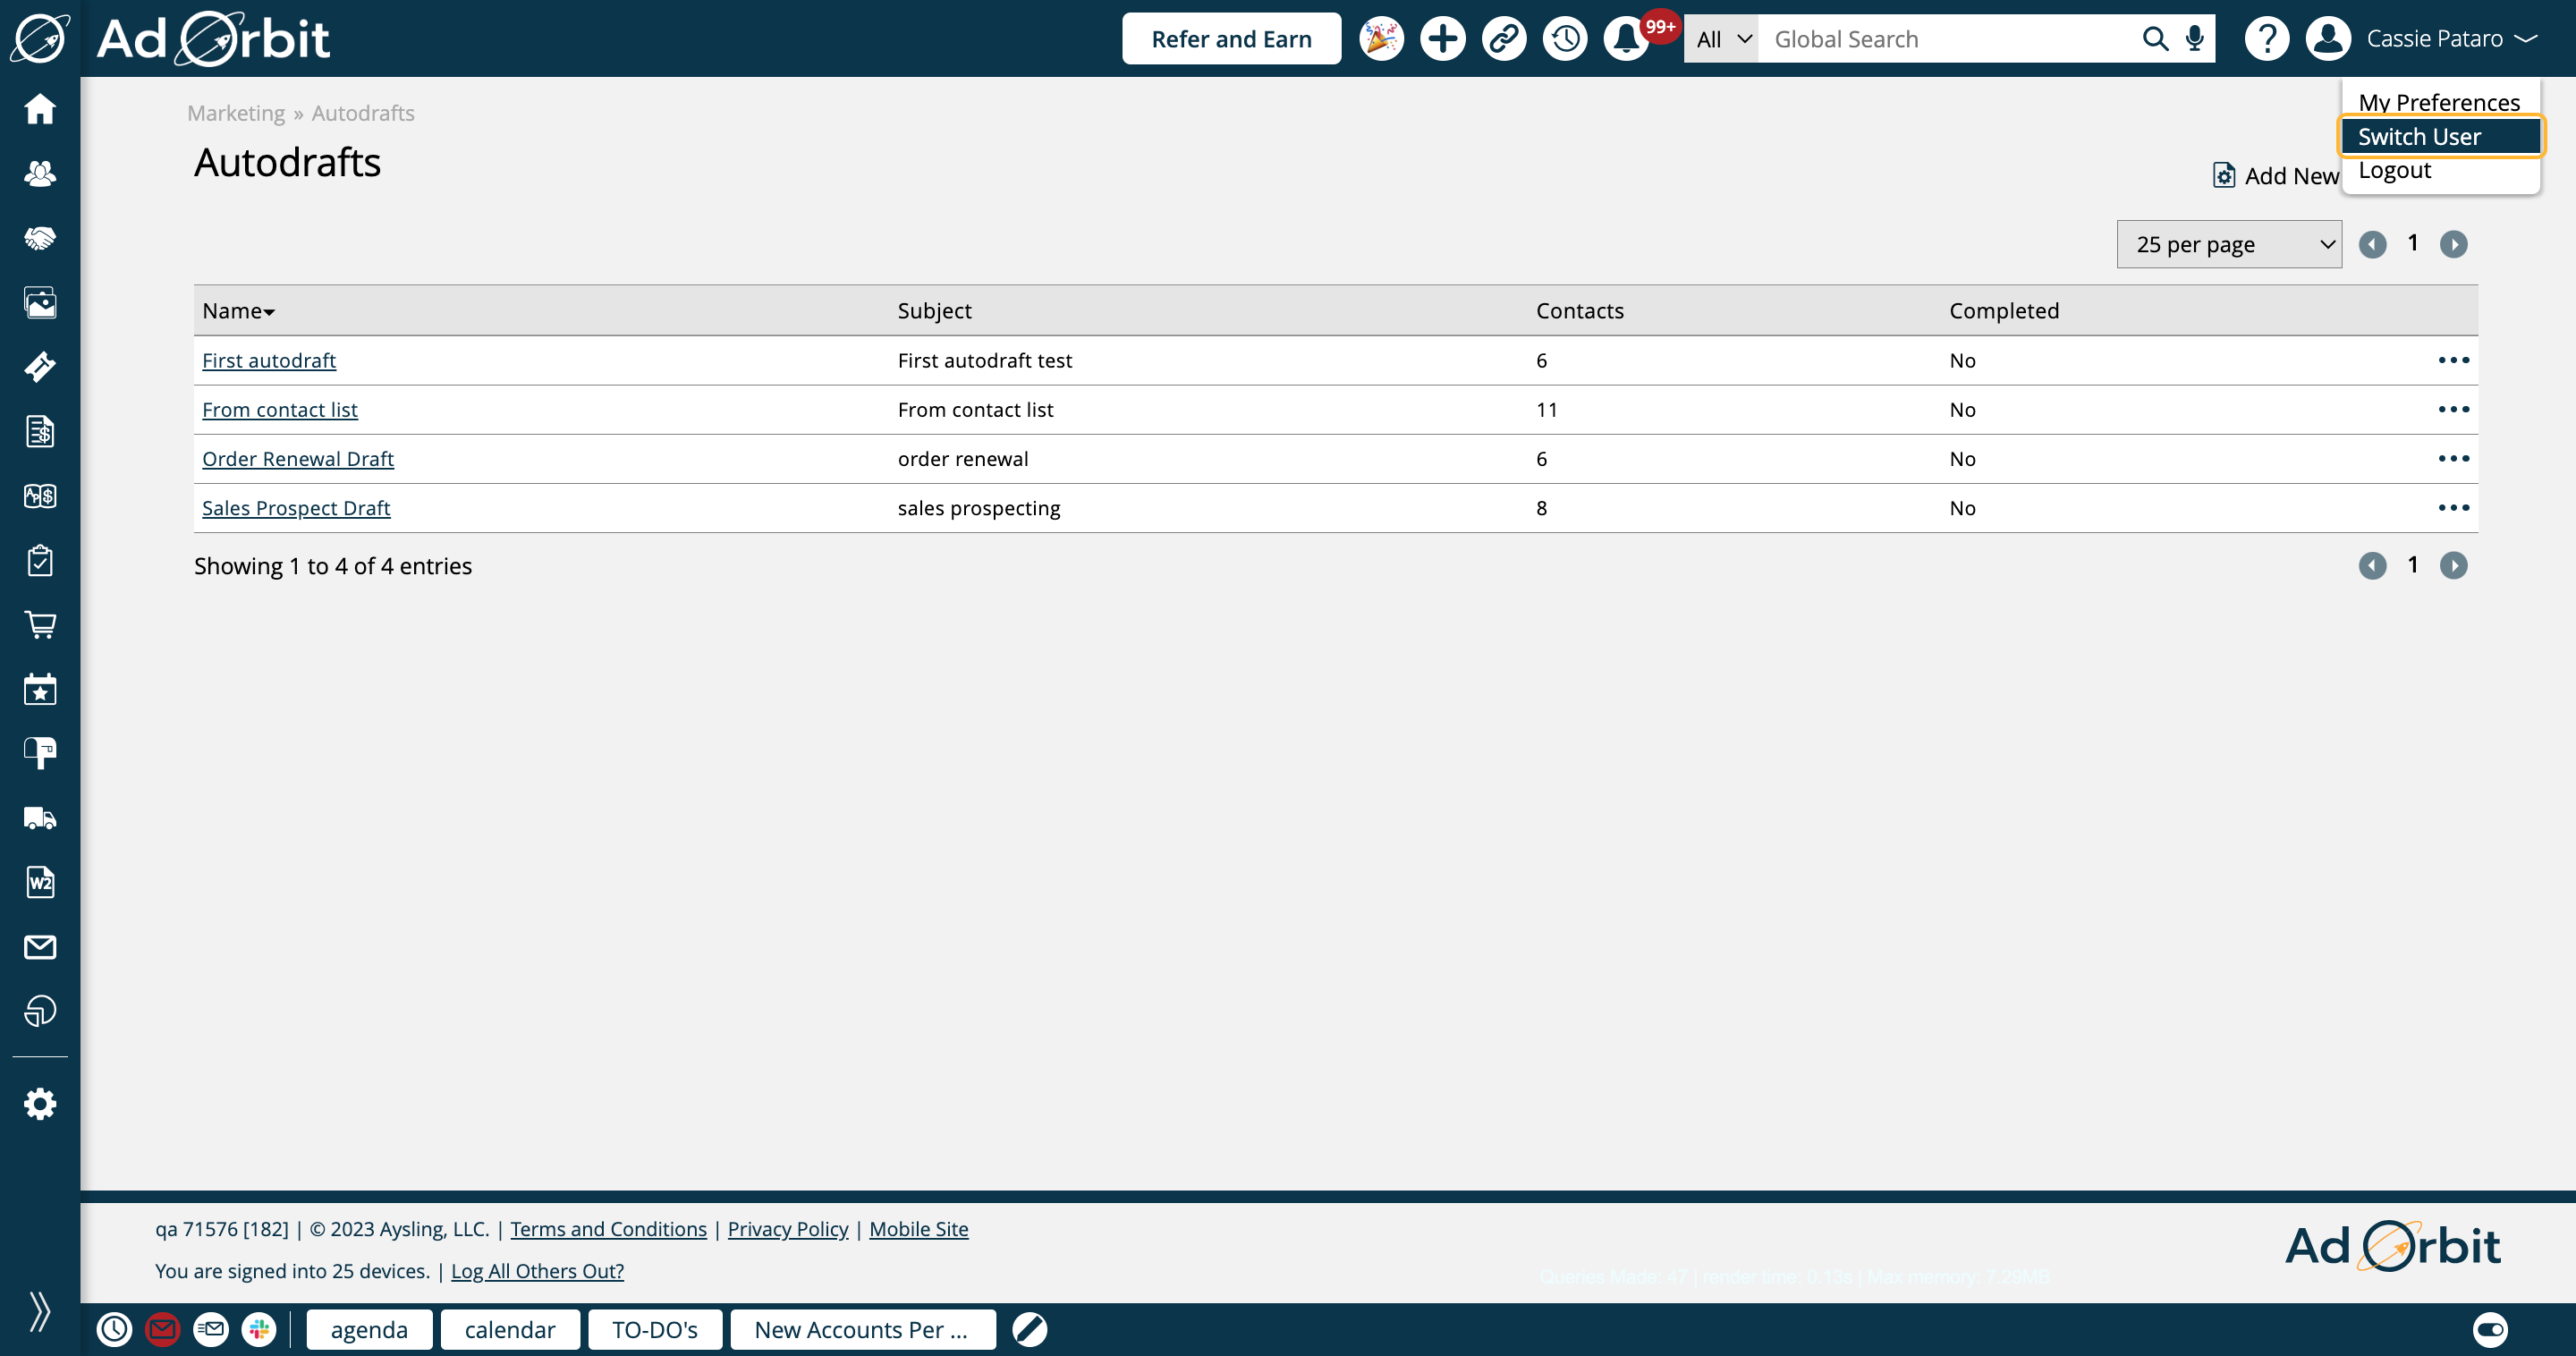Open the agenda tab in bottom bar

369,1330
